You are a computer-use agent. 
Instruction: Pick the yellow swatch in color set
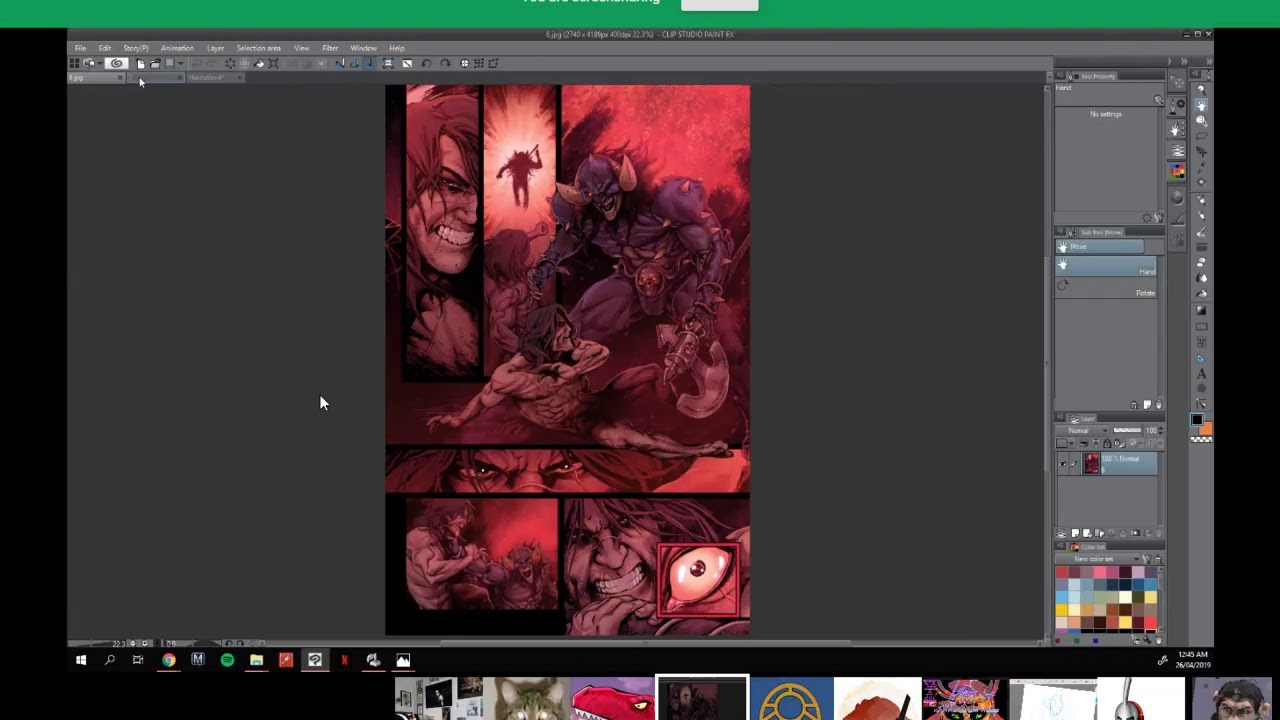[1062, 610]
